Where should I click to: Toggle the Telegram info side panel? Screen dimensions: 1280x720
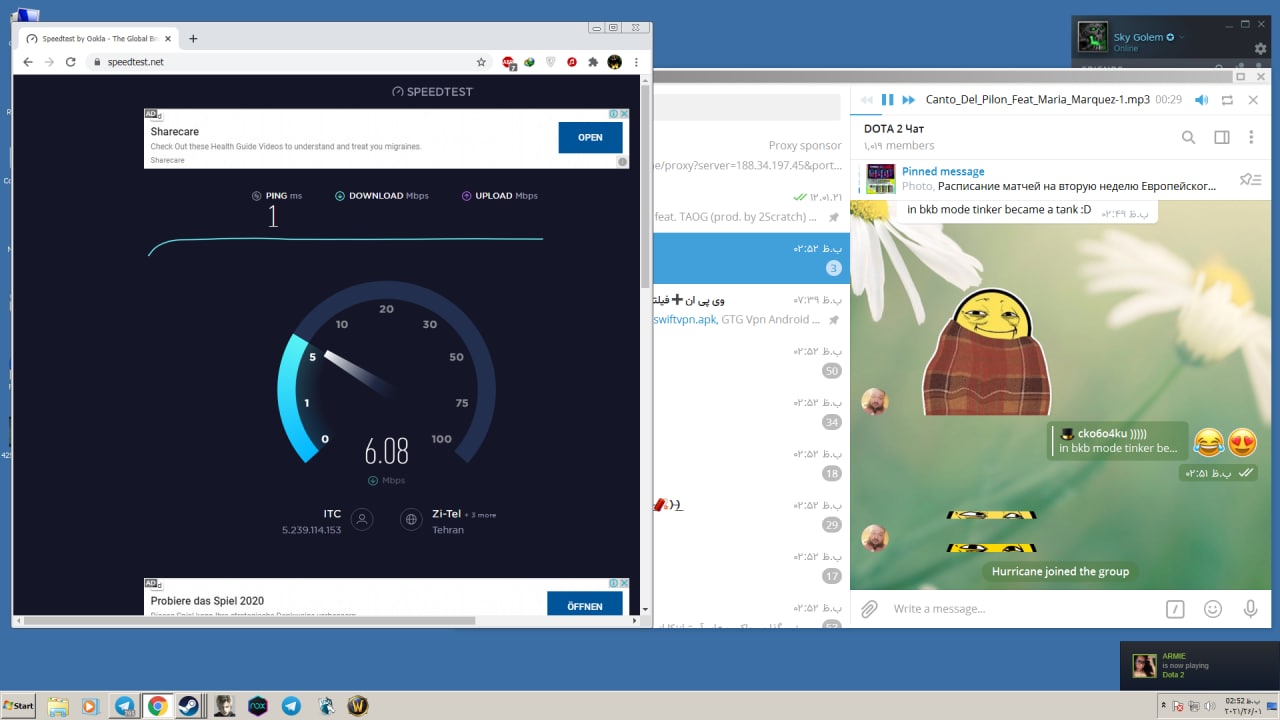[1221, 137]
